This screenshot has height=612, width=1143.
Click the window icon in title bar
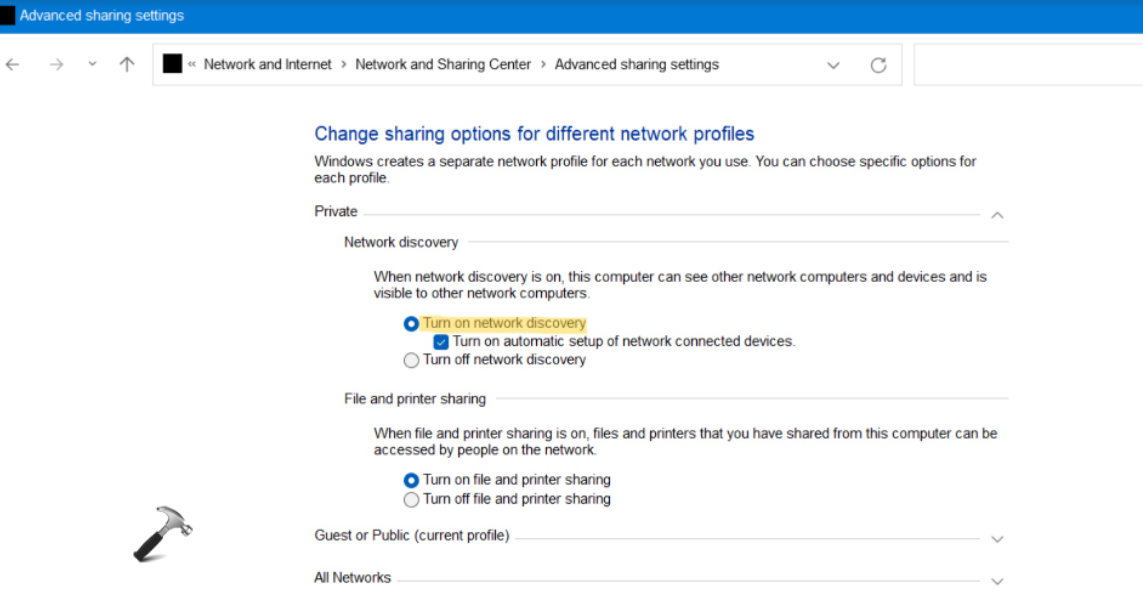(x=8, y=16)
